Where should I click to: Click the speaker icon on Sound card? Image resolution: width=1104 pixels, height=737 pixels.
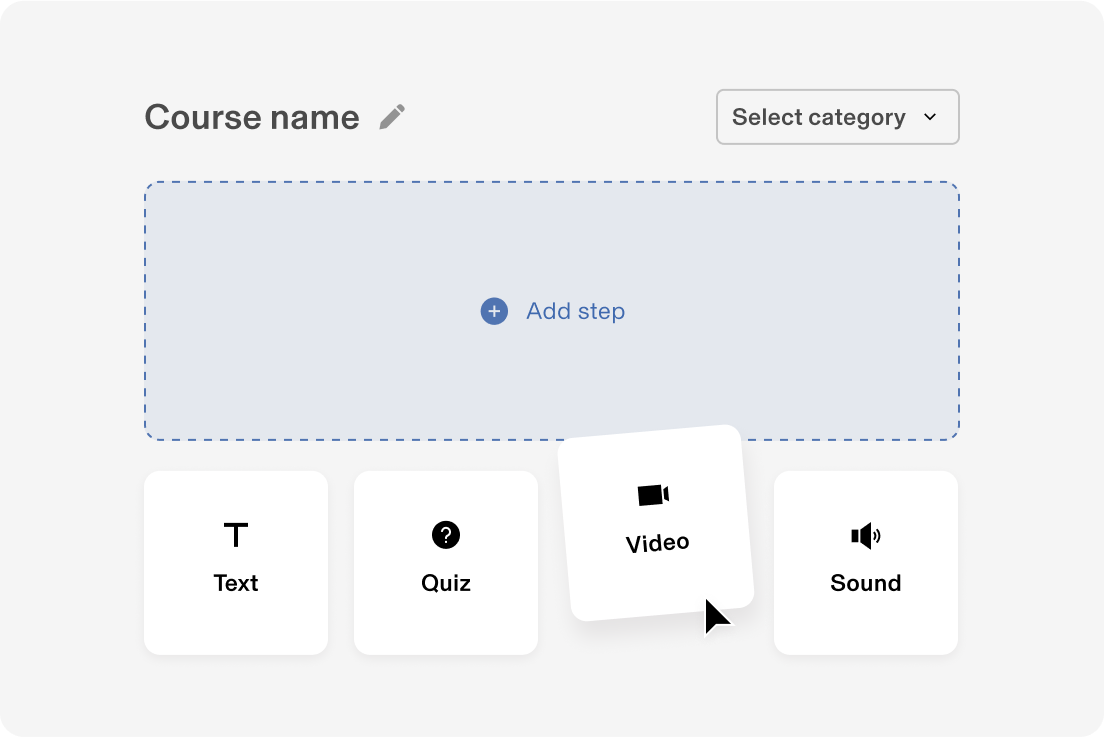(x=866, y=536)
